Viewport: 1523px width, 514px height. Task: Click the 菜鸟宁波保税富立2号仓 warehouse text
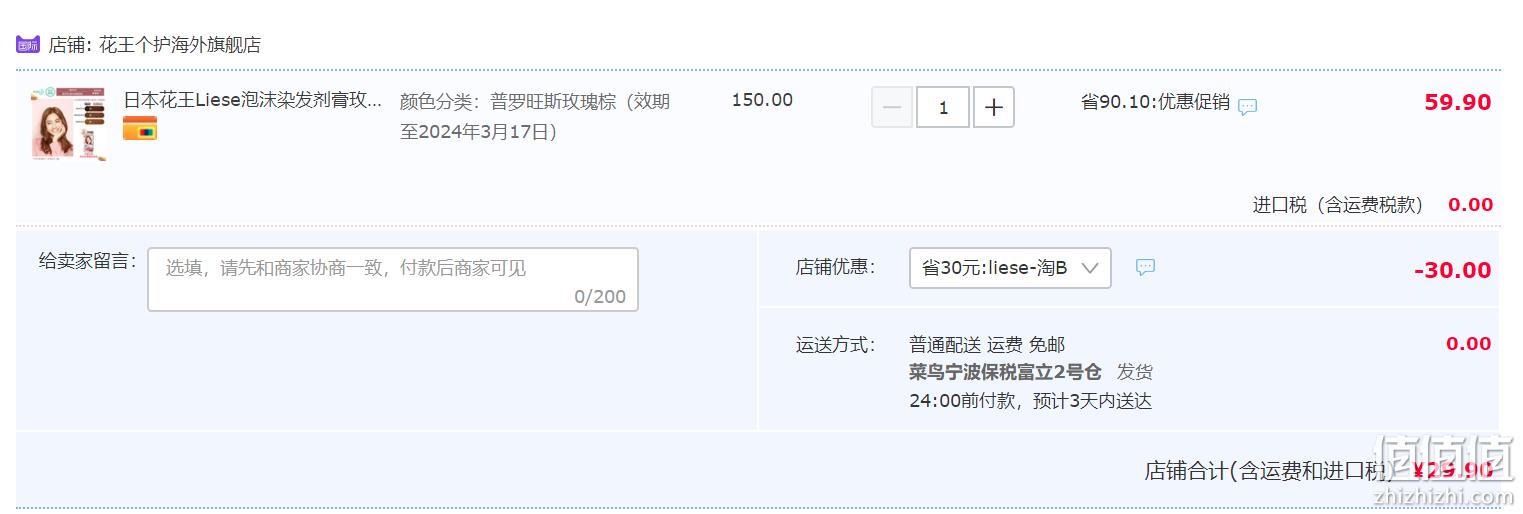tap(1005, 372)
